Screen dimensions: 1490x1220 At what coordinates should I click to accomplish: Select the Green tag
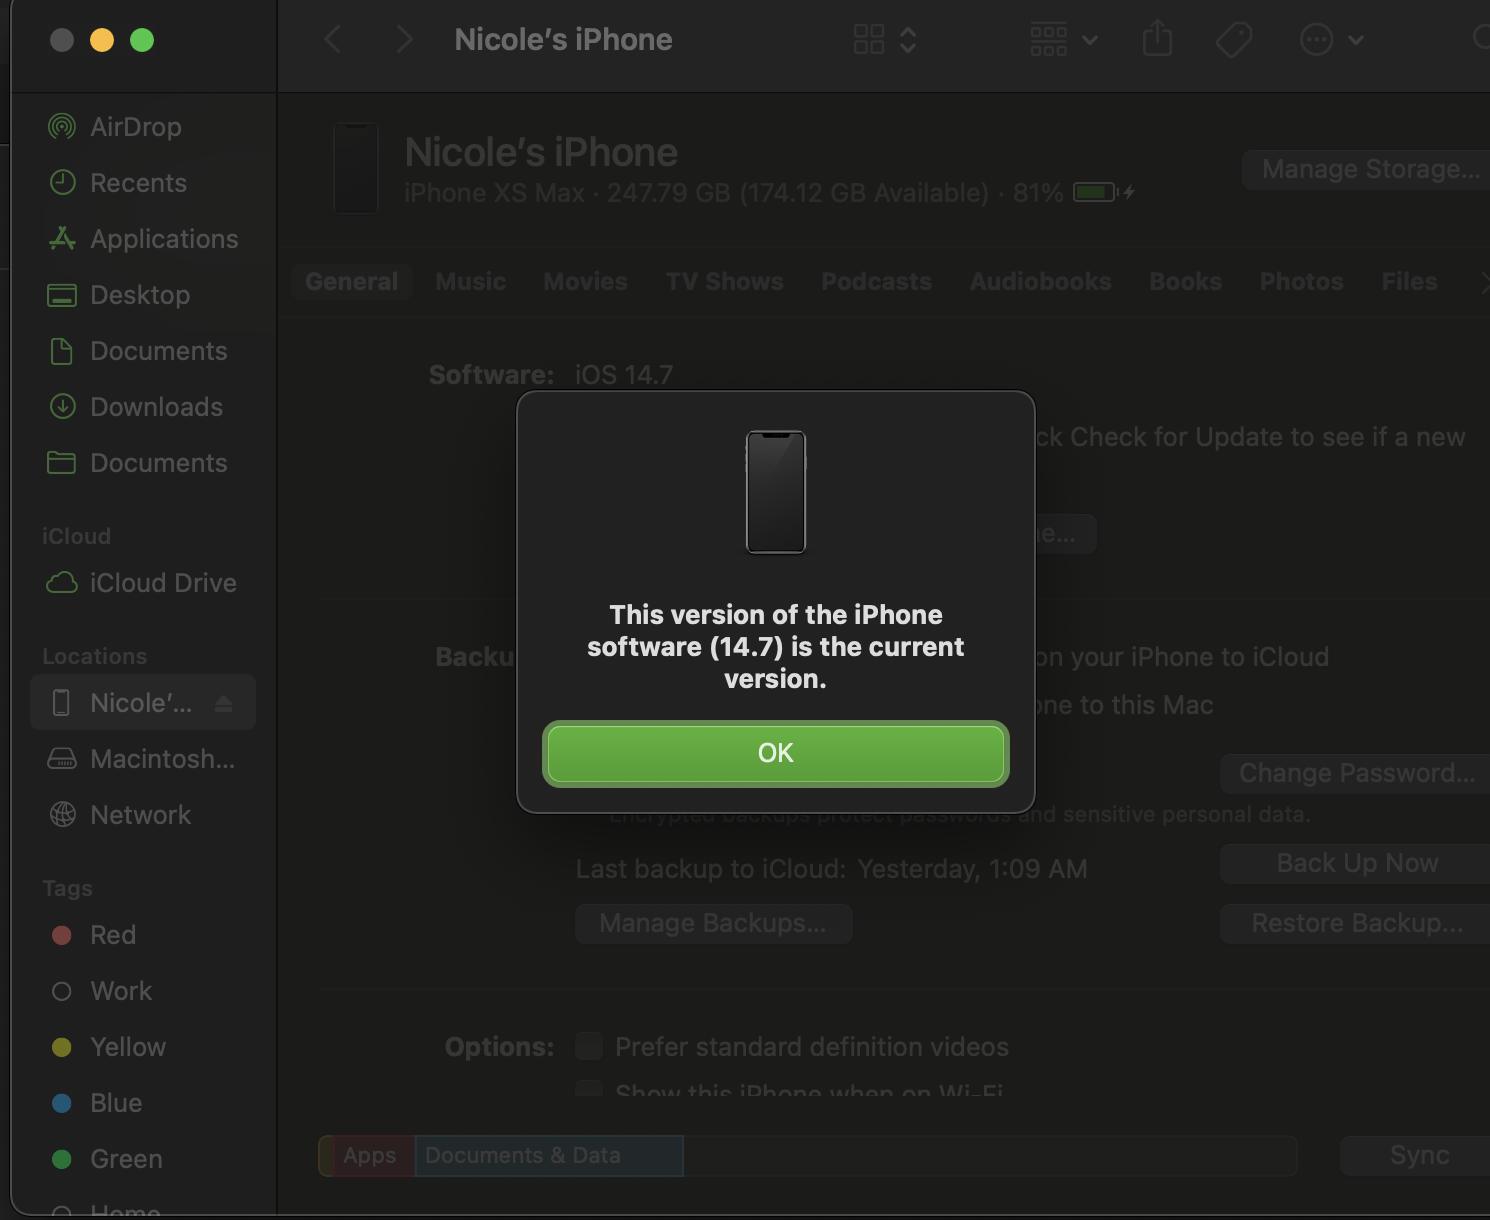coord(106,1159)
